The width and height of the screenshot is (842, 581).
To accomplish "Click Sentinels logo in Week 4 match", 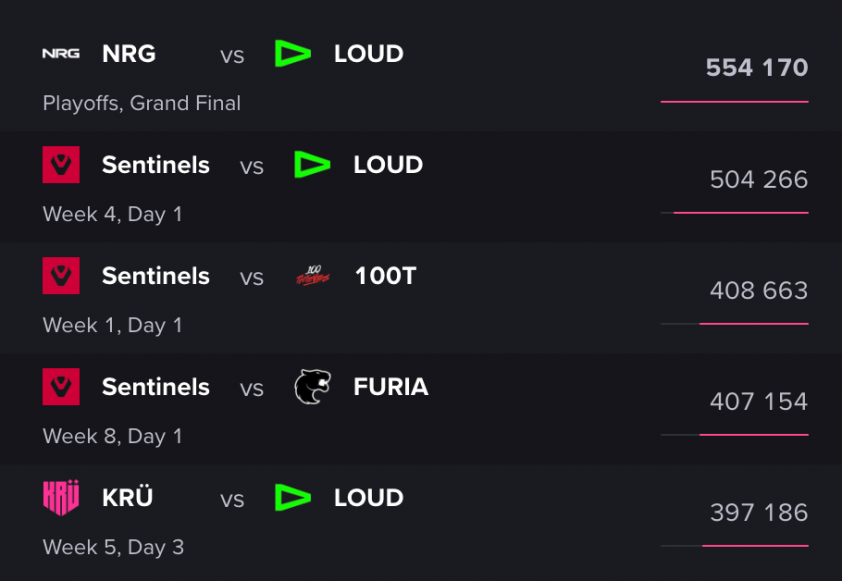I will pyautogui.click(x=61, y=164).
